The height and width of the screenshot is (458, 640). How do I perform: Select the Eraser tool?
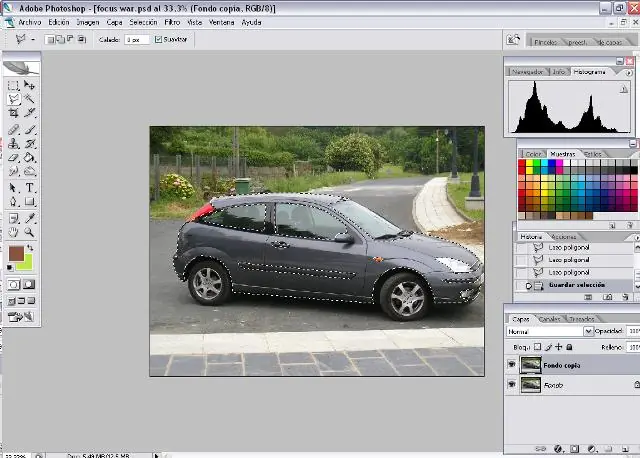pyautogui.click(x=13, y=158)
